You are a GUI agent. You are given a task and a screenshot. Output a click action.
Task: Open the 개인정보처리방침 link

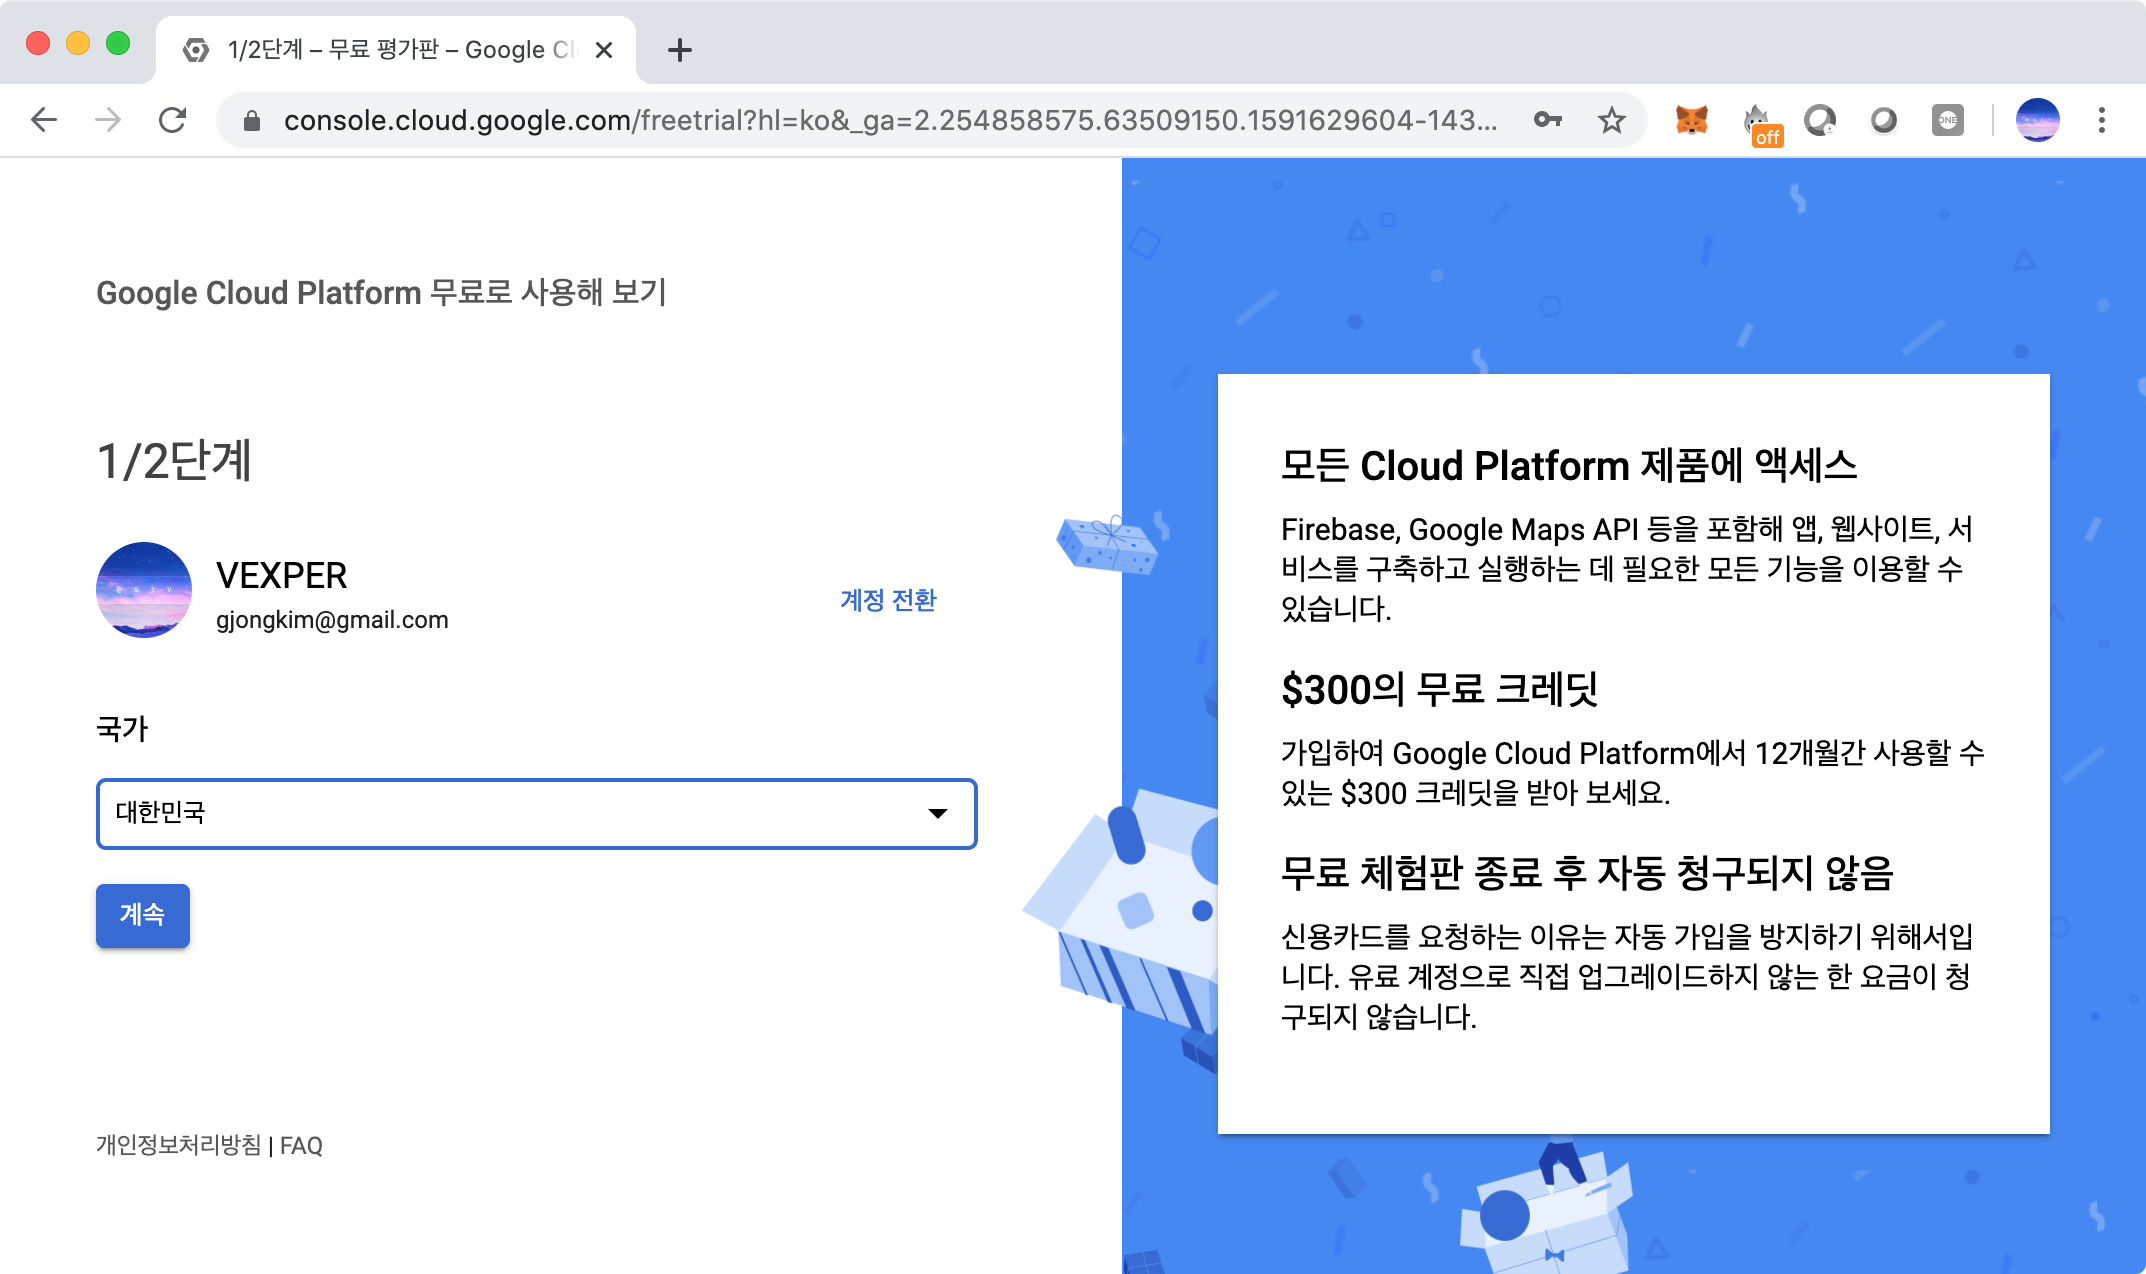[178, 1145]
